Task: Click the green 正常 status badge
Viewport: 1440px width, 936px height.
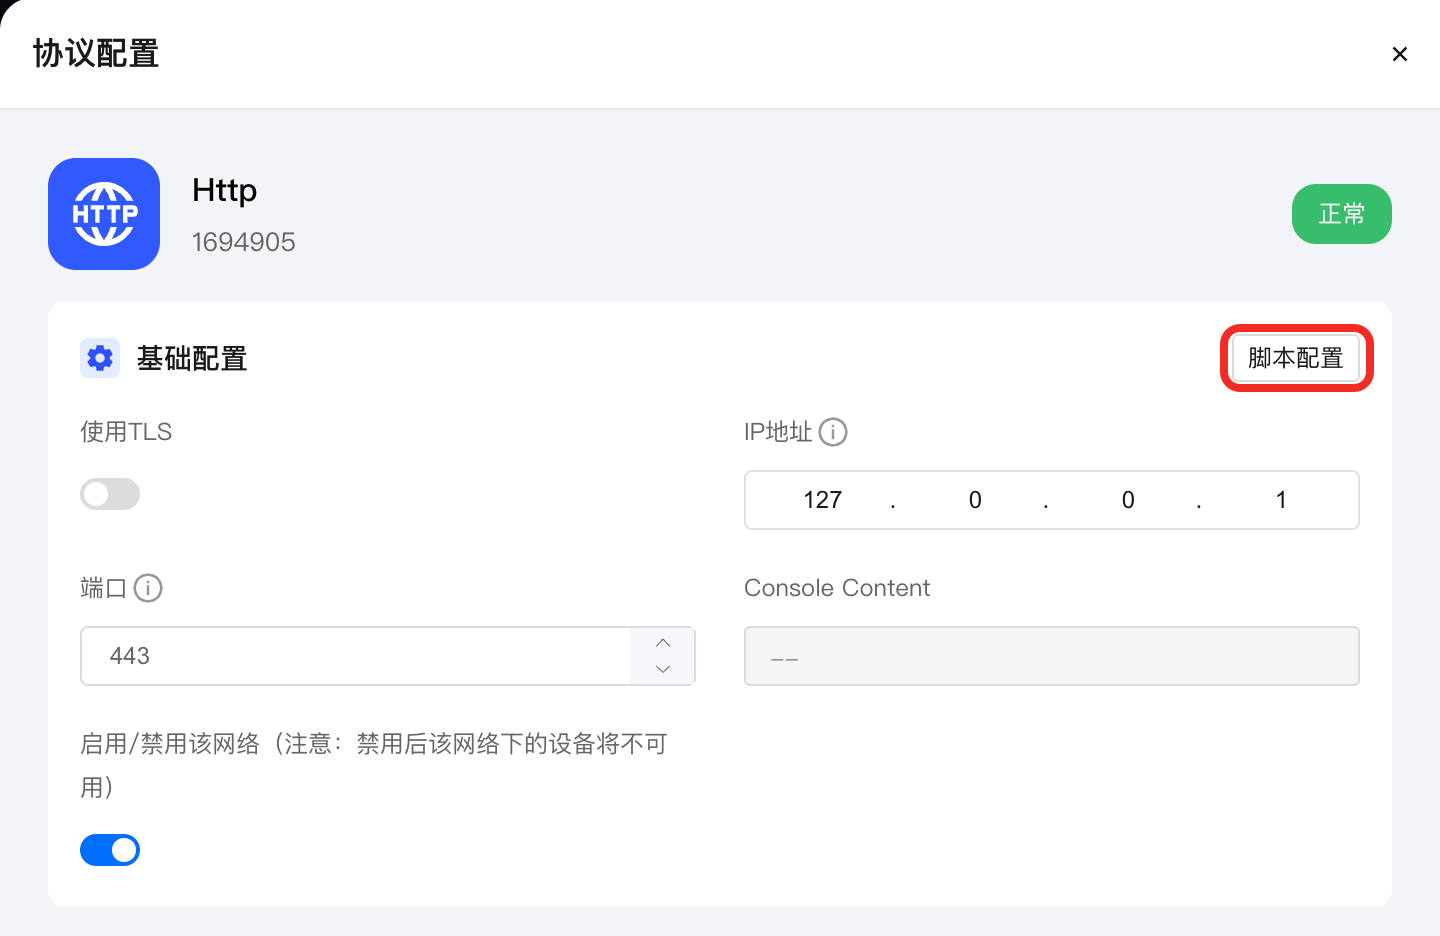Action: pyautogui.click(x=1342, y=214)
